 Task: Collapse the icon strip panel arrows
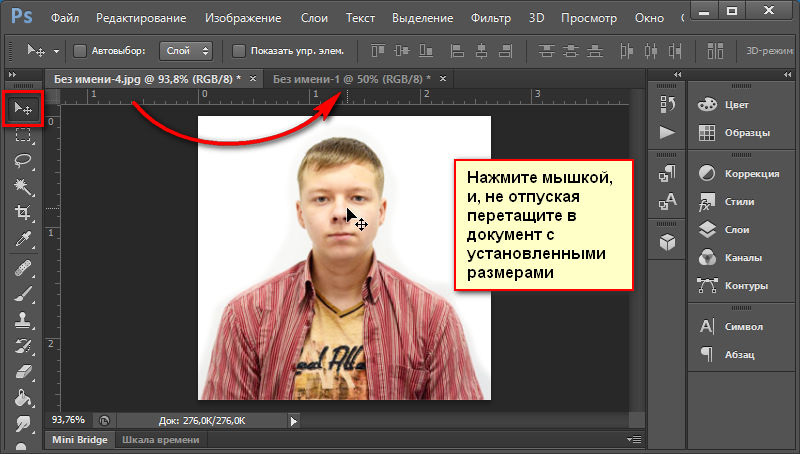pos(678,74)
